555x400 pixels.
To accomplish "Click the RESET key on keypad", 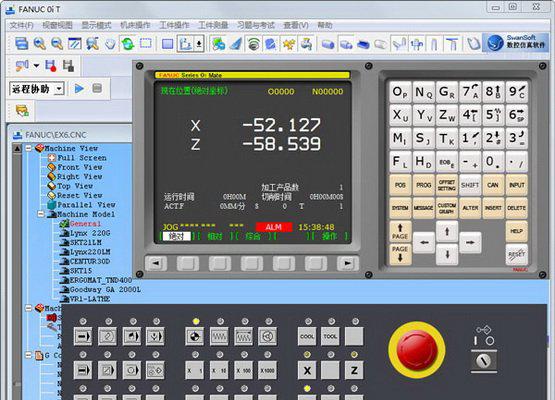I will [x=516, y=254].
